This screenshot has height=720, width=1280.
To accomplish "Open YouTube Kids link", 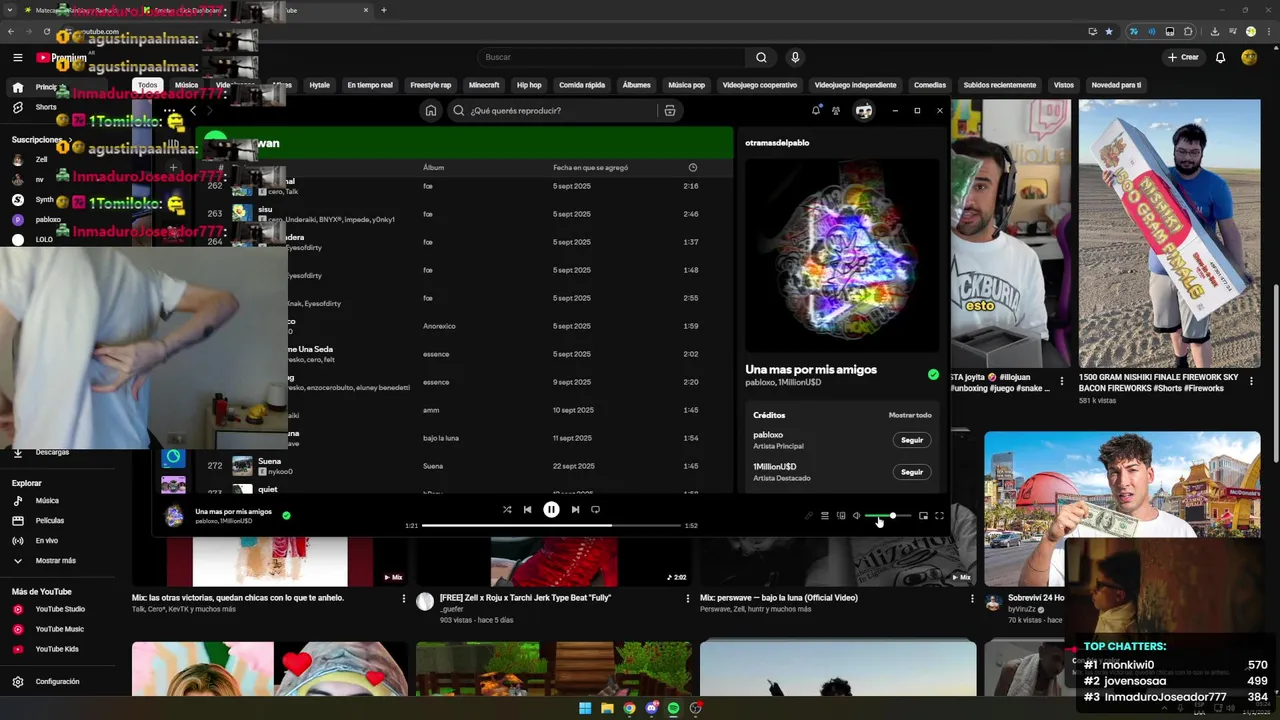I will click(x=57, y=649).
